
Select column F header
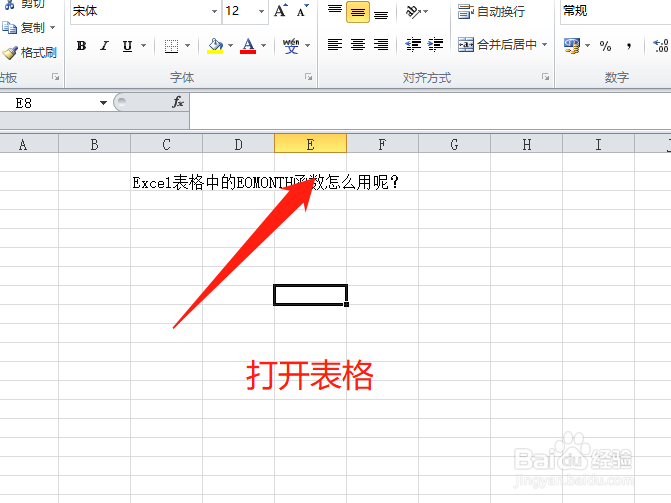click(382, 145)
